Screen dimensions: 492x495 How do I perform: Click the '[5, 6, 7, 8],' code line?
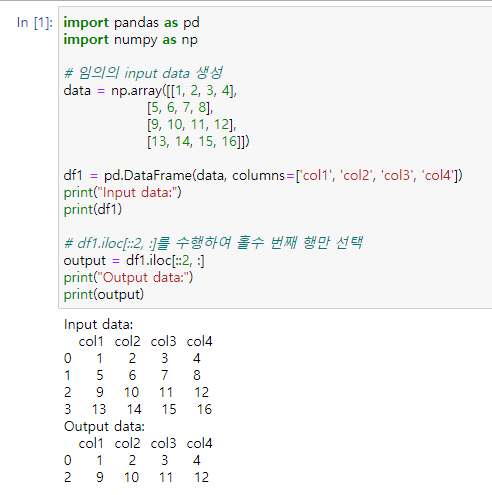pos(180,108)
